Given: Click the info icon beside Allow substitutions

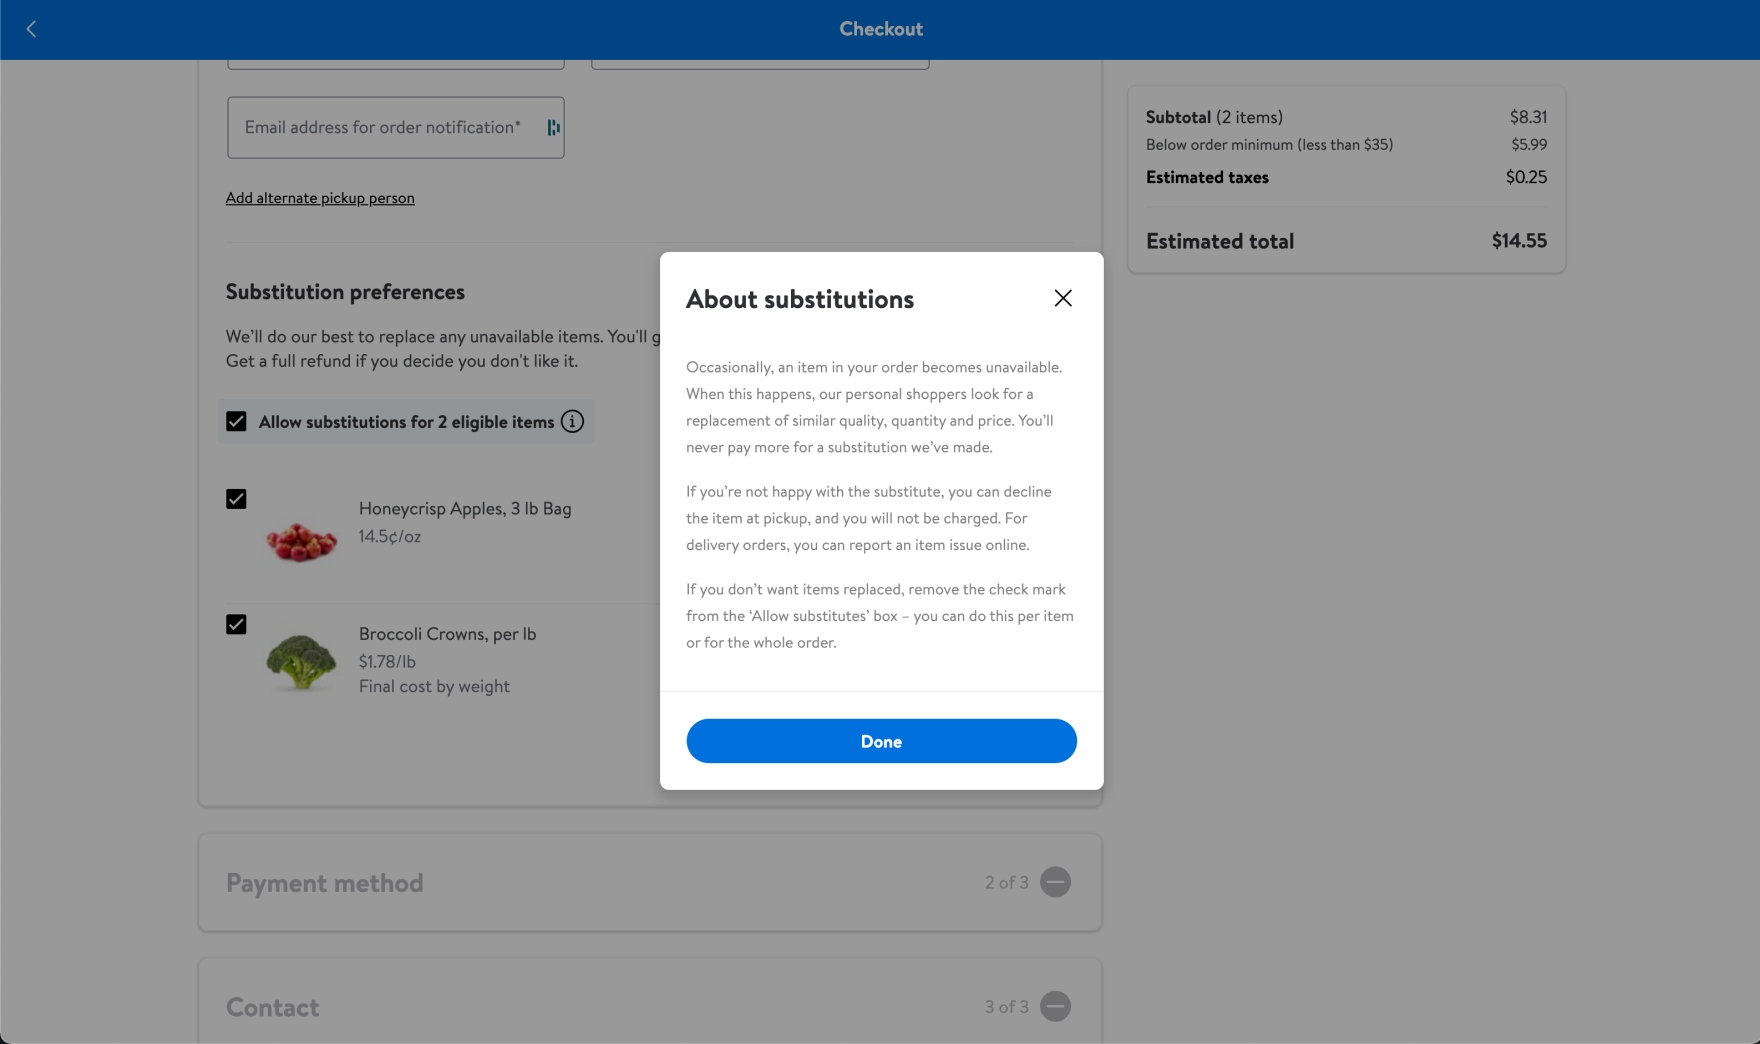Looking at the screenshot, I should [572, 422].
